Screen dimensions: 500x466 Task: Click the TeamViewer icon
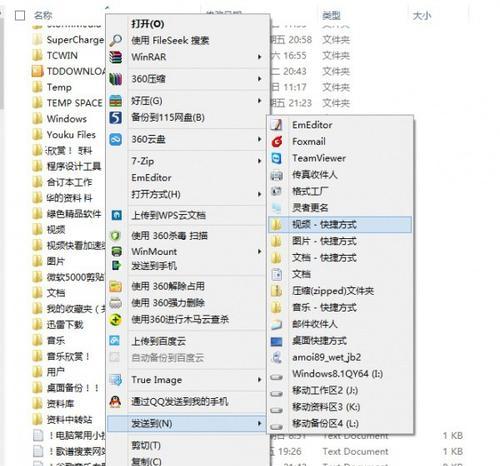(x=277, y=158)
